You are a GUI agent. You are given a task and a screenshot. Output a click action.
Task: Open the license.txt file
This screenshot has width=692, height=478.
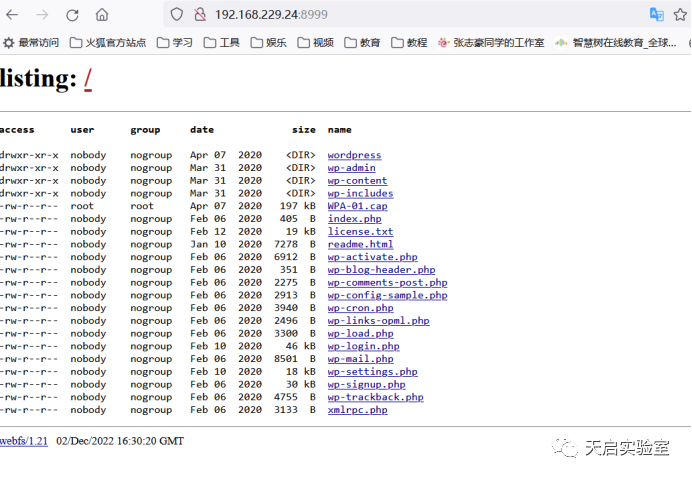click(x=361, y=232)
